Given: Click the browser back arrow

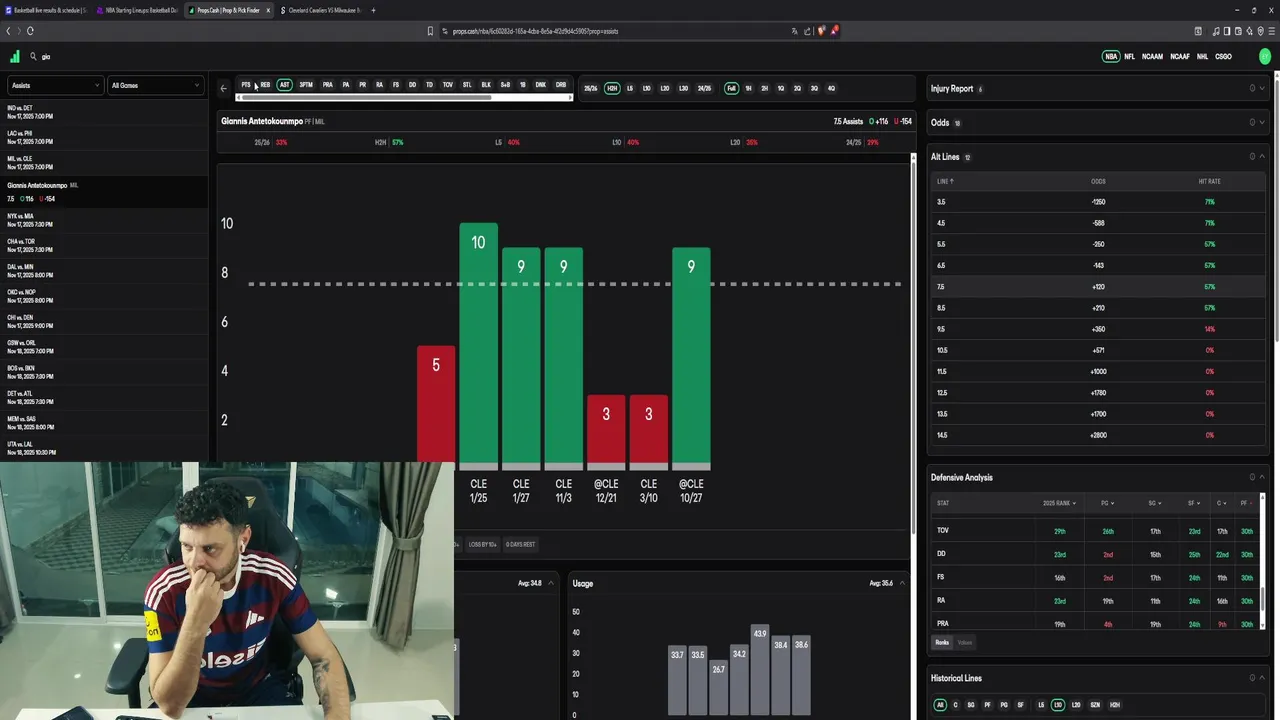Looking at the screenshot, I should [x=8, y=31].
